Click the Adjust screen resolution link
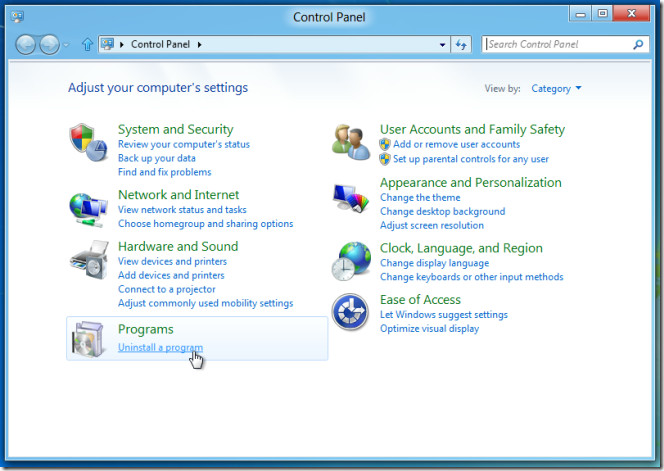 pyautogui.click(x=432, y=225)
